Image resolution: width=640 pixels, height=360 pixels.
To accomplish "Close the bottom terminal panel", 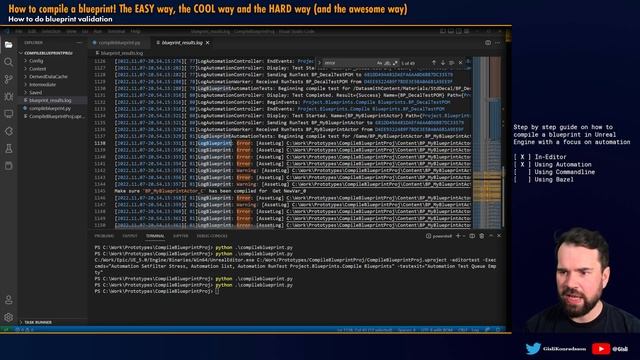I will point(499,236).
